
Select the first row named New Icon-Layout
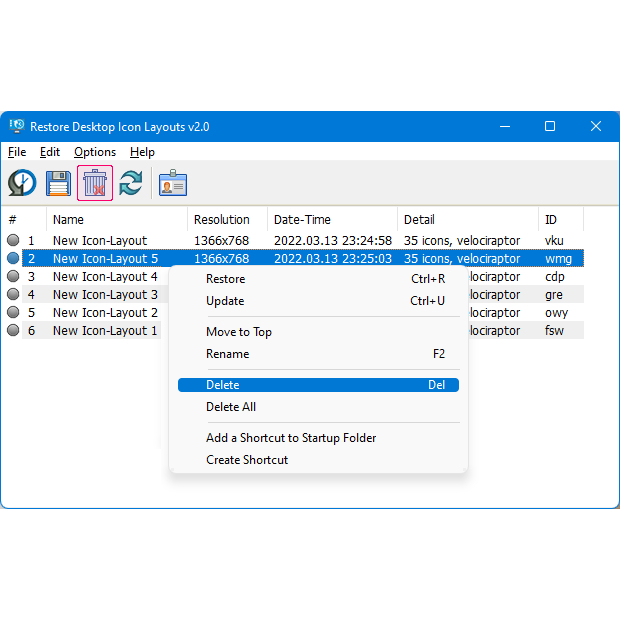pos(100,241)
